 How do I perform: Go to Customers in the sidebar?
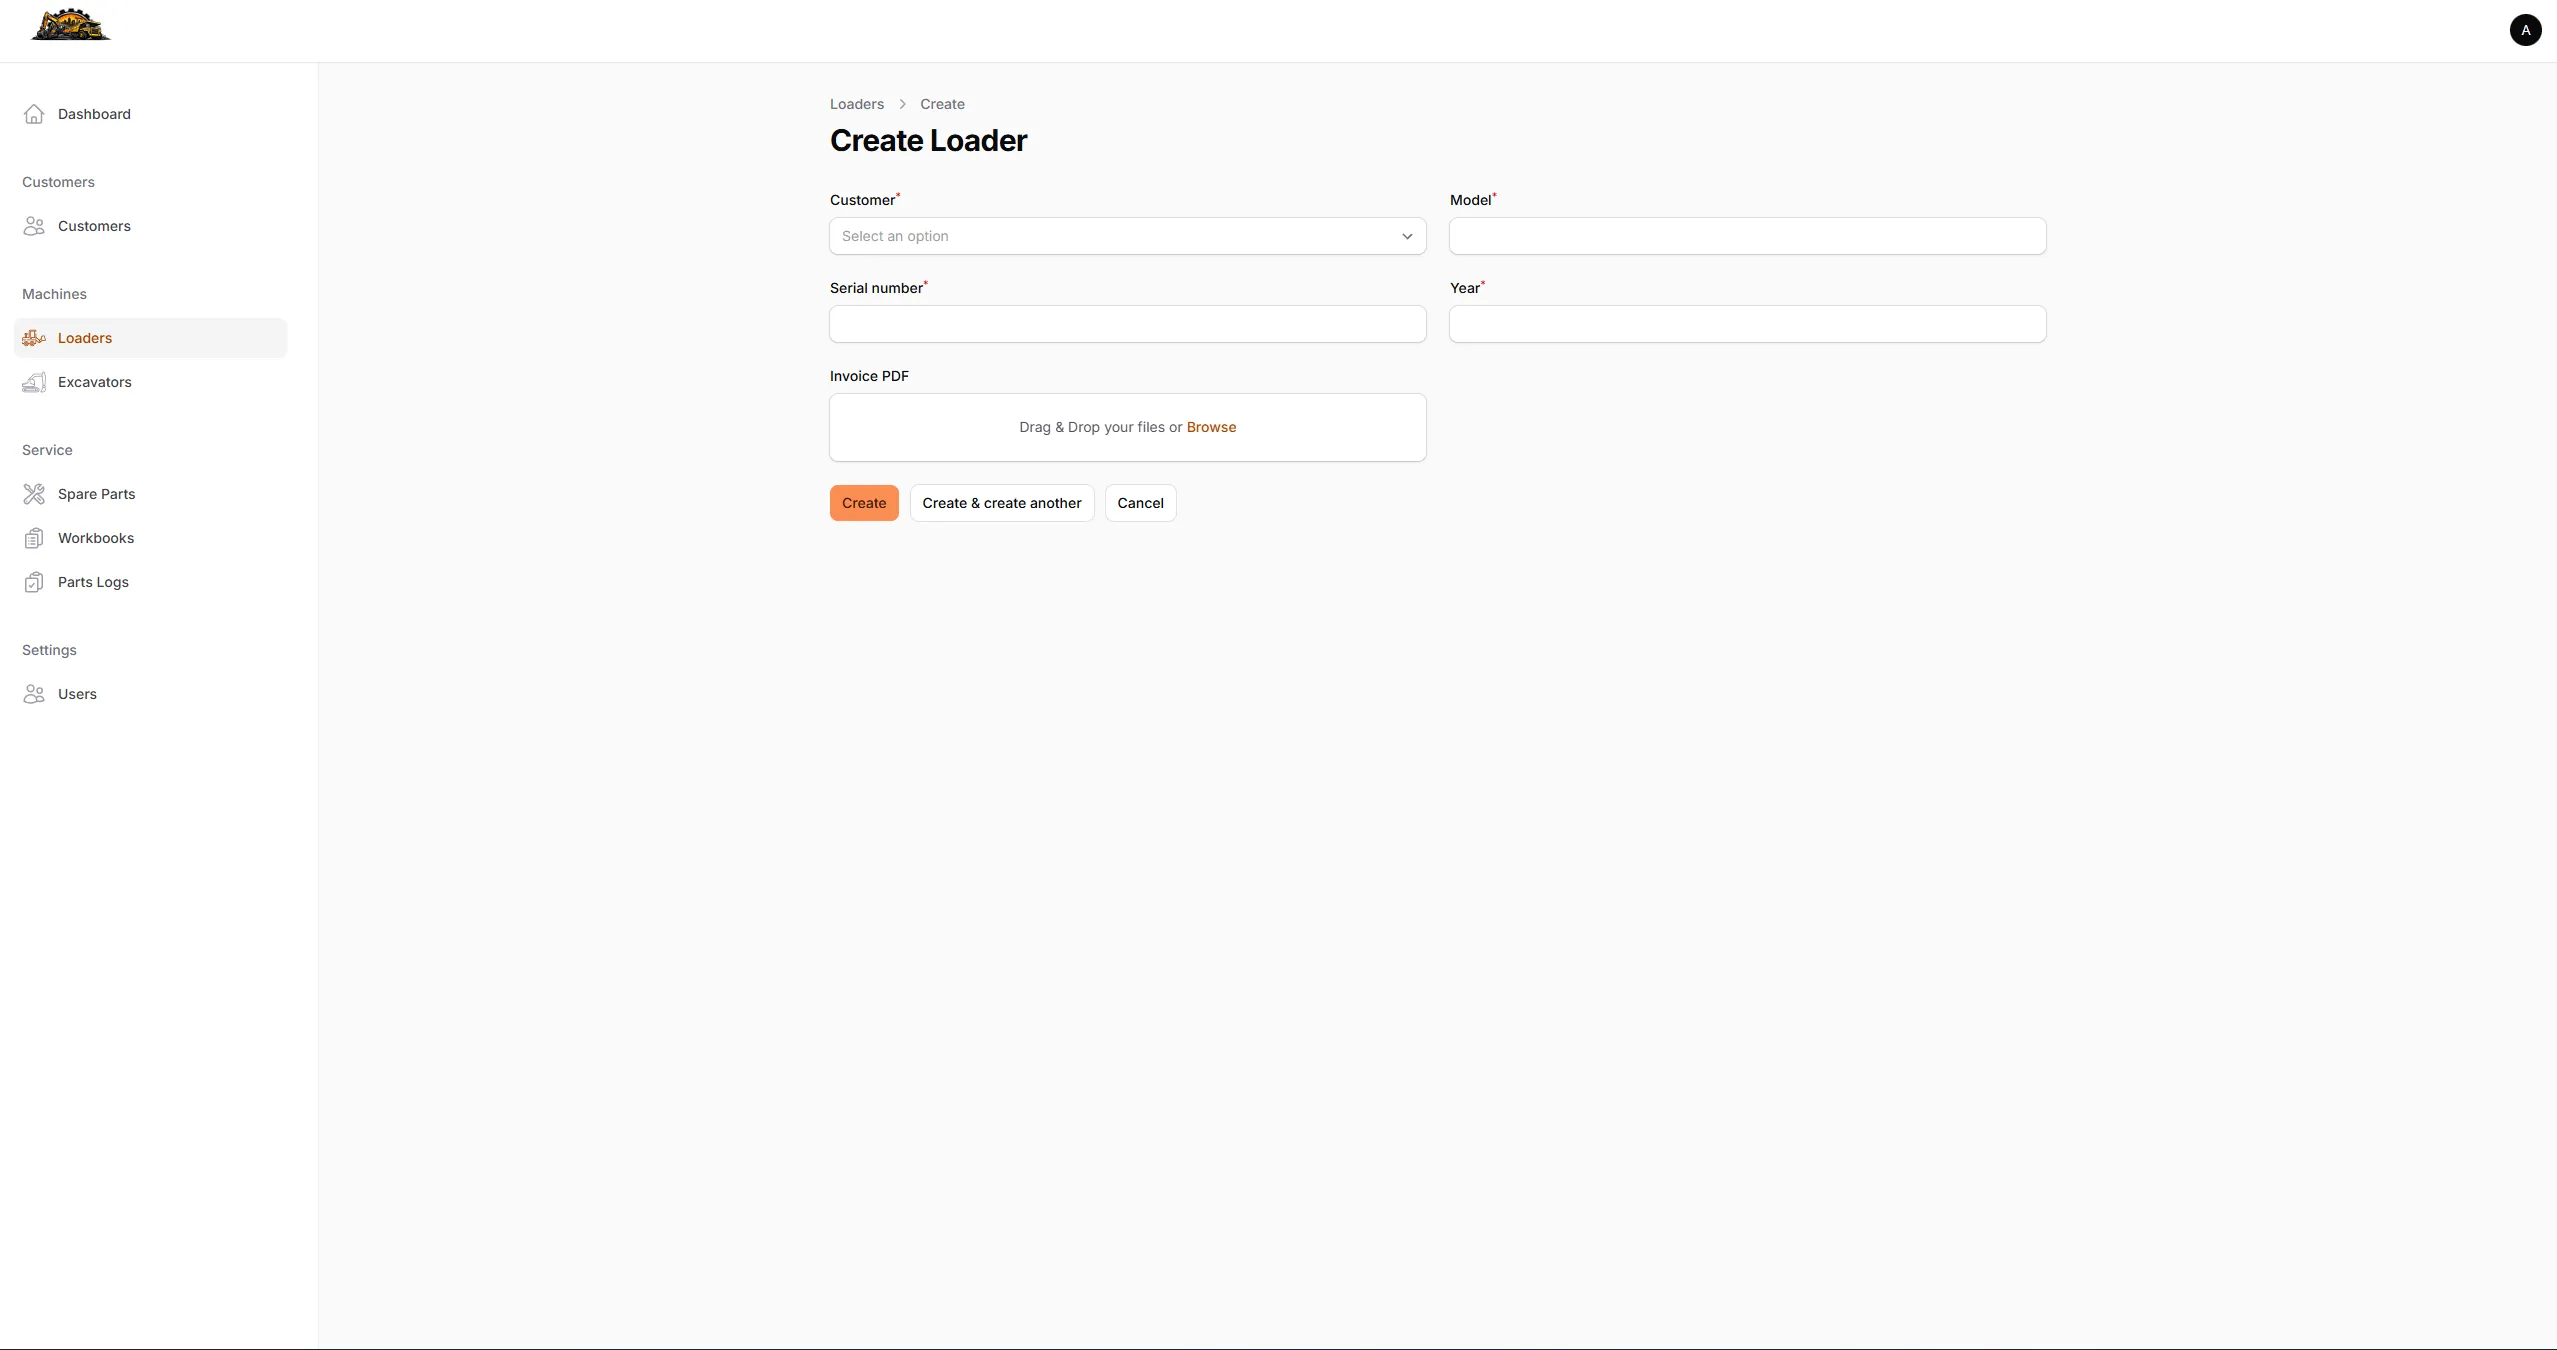click(x=150, y=226)
